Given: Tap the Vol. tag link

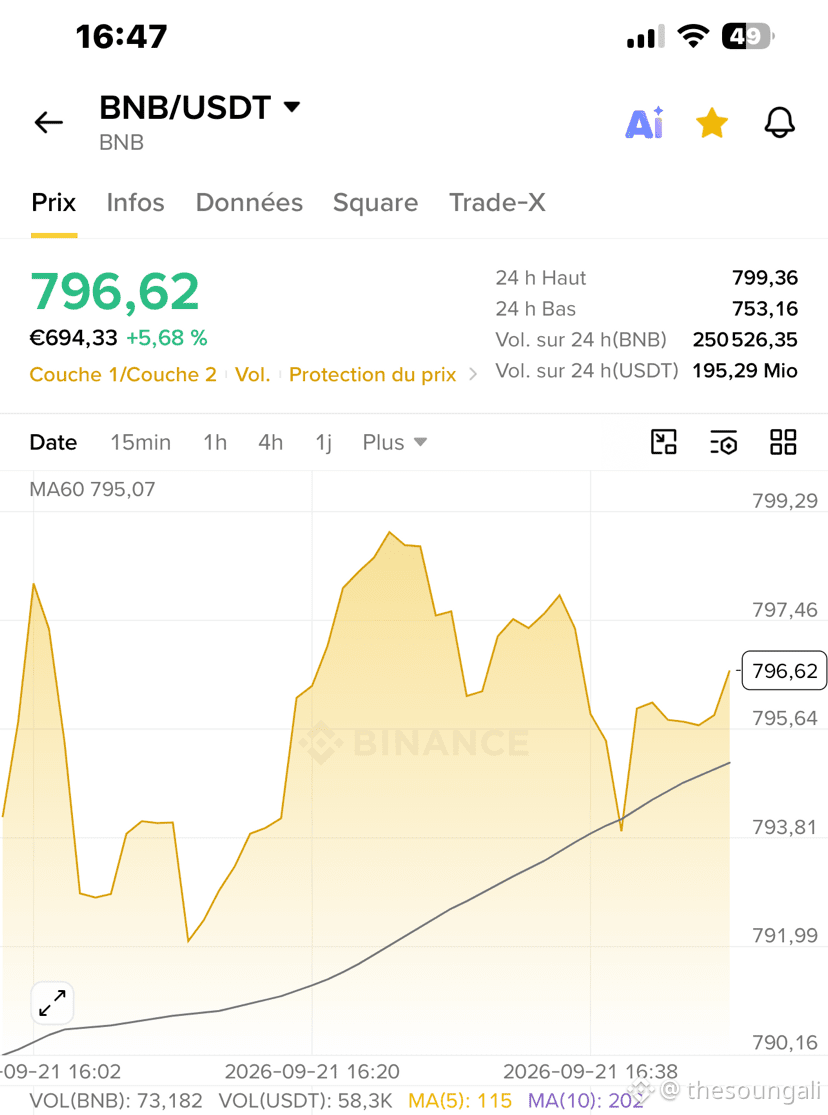Looking at the screenshot, I should click(x=253, y=374).
